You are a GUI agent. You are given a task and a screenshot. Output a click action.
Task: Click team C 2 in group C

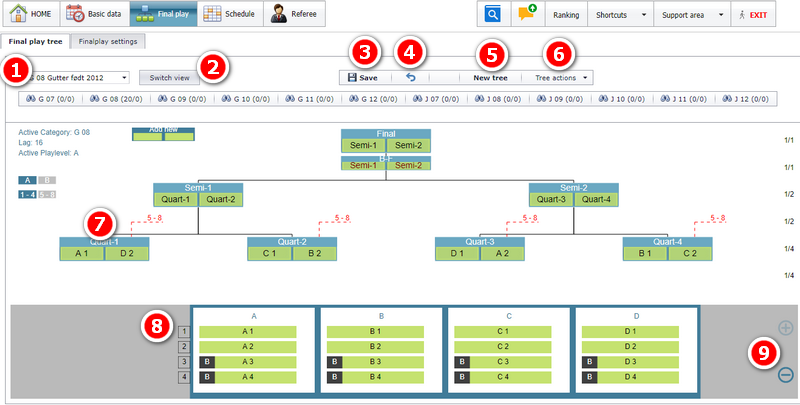coord(503,347)
